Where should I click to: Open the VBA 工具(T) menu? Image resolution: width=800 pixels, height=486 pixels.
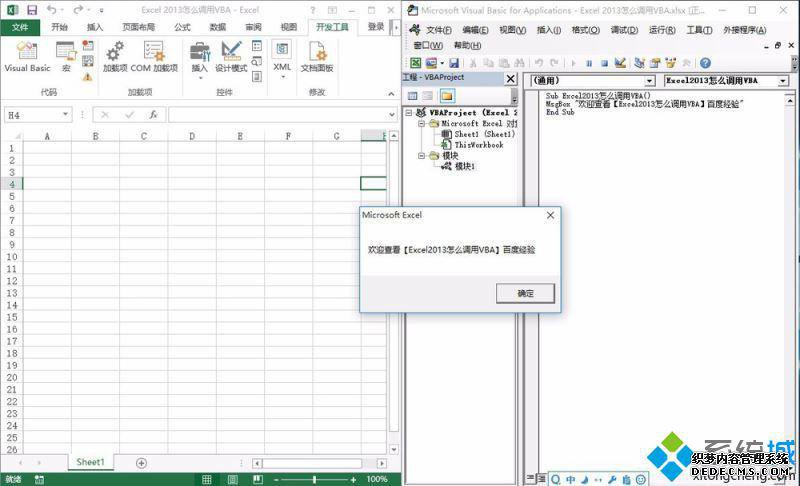(699, 30)
